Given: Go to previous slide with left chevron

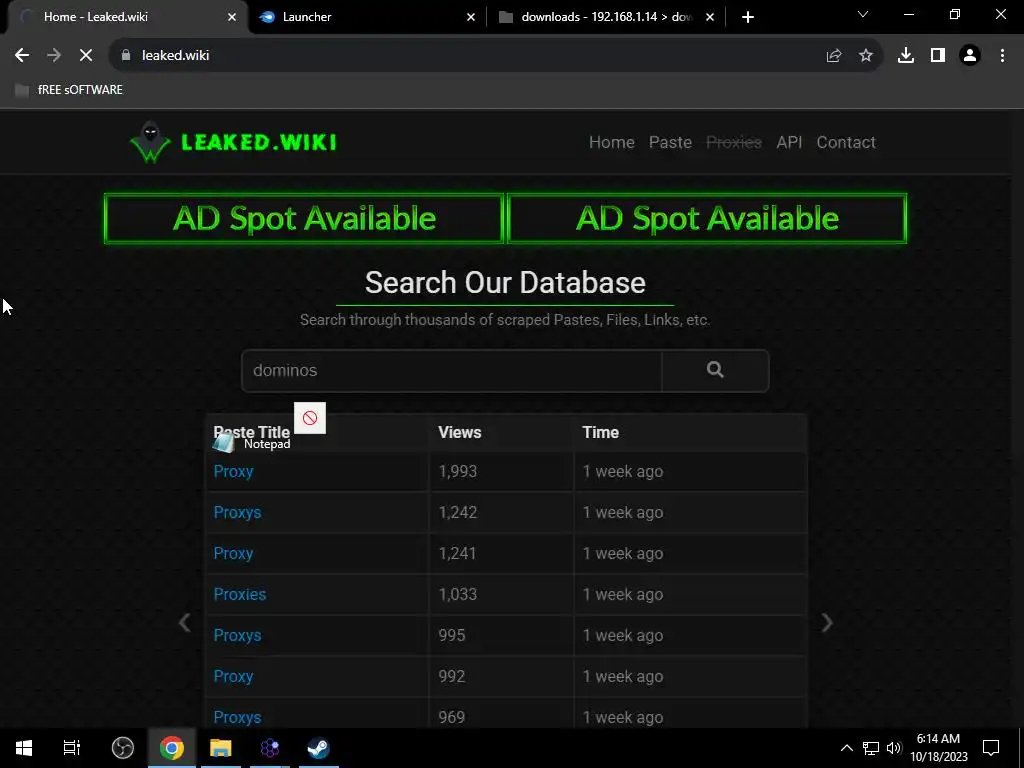Looking at the screenshot, I should click(185, 622).
